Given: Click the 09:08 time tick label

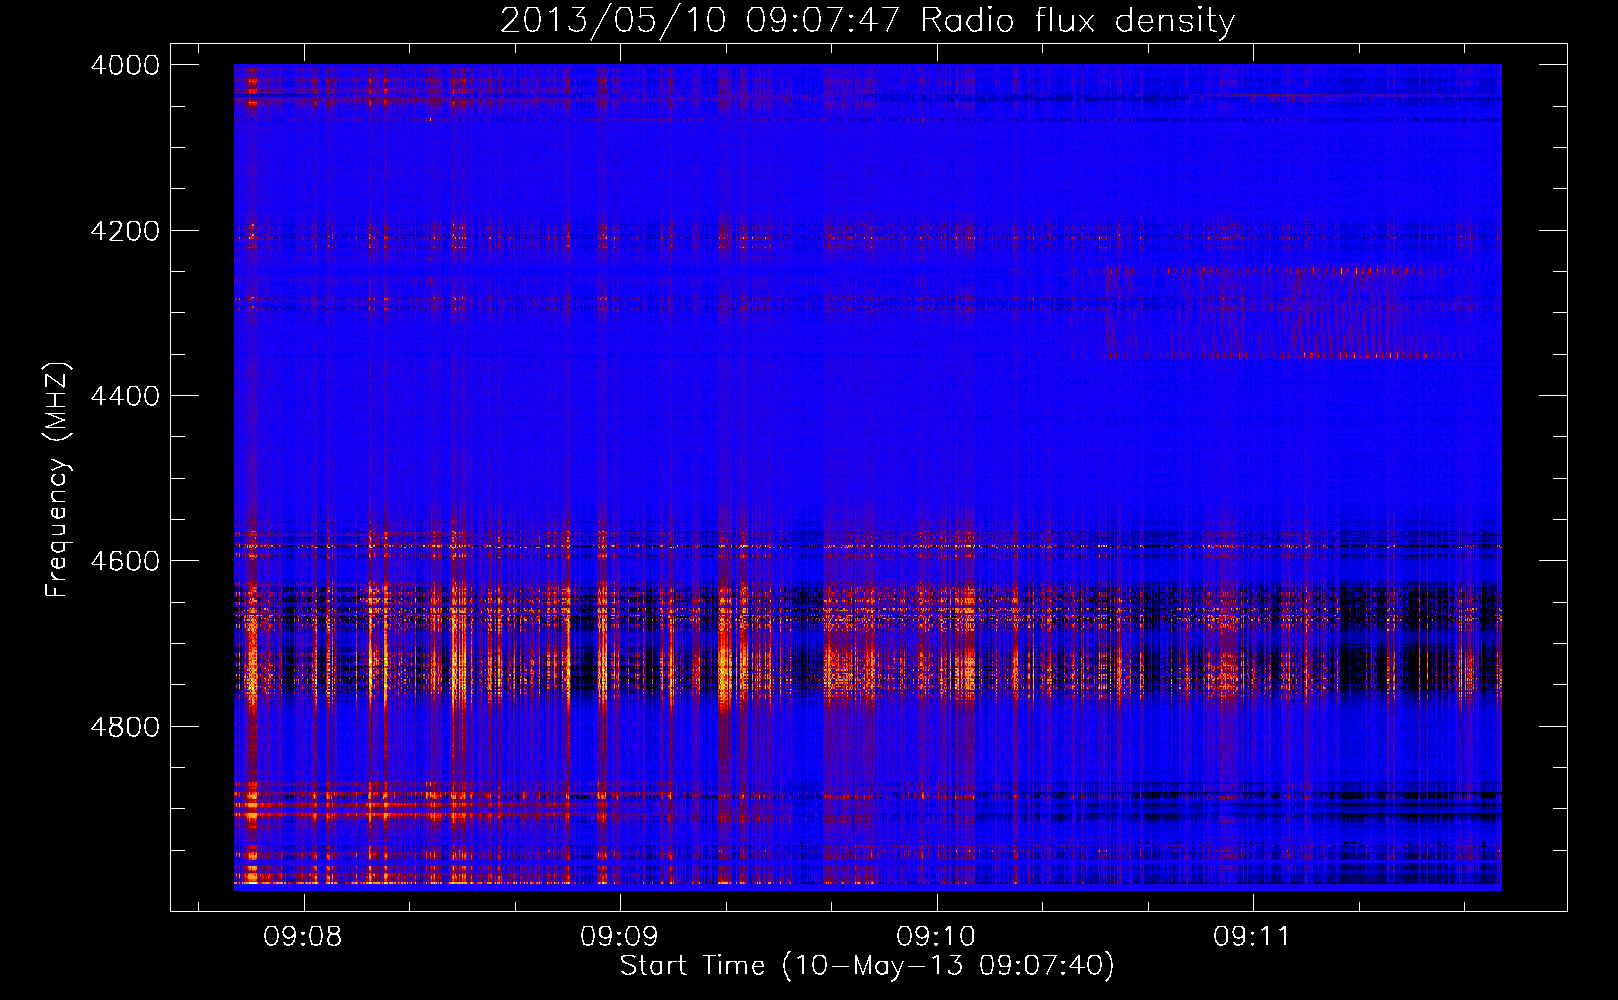Looking at the screenshot, I should (303, 937).
